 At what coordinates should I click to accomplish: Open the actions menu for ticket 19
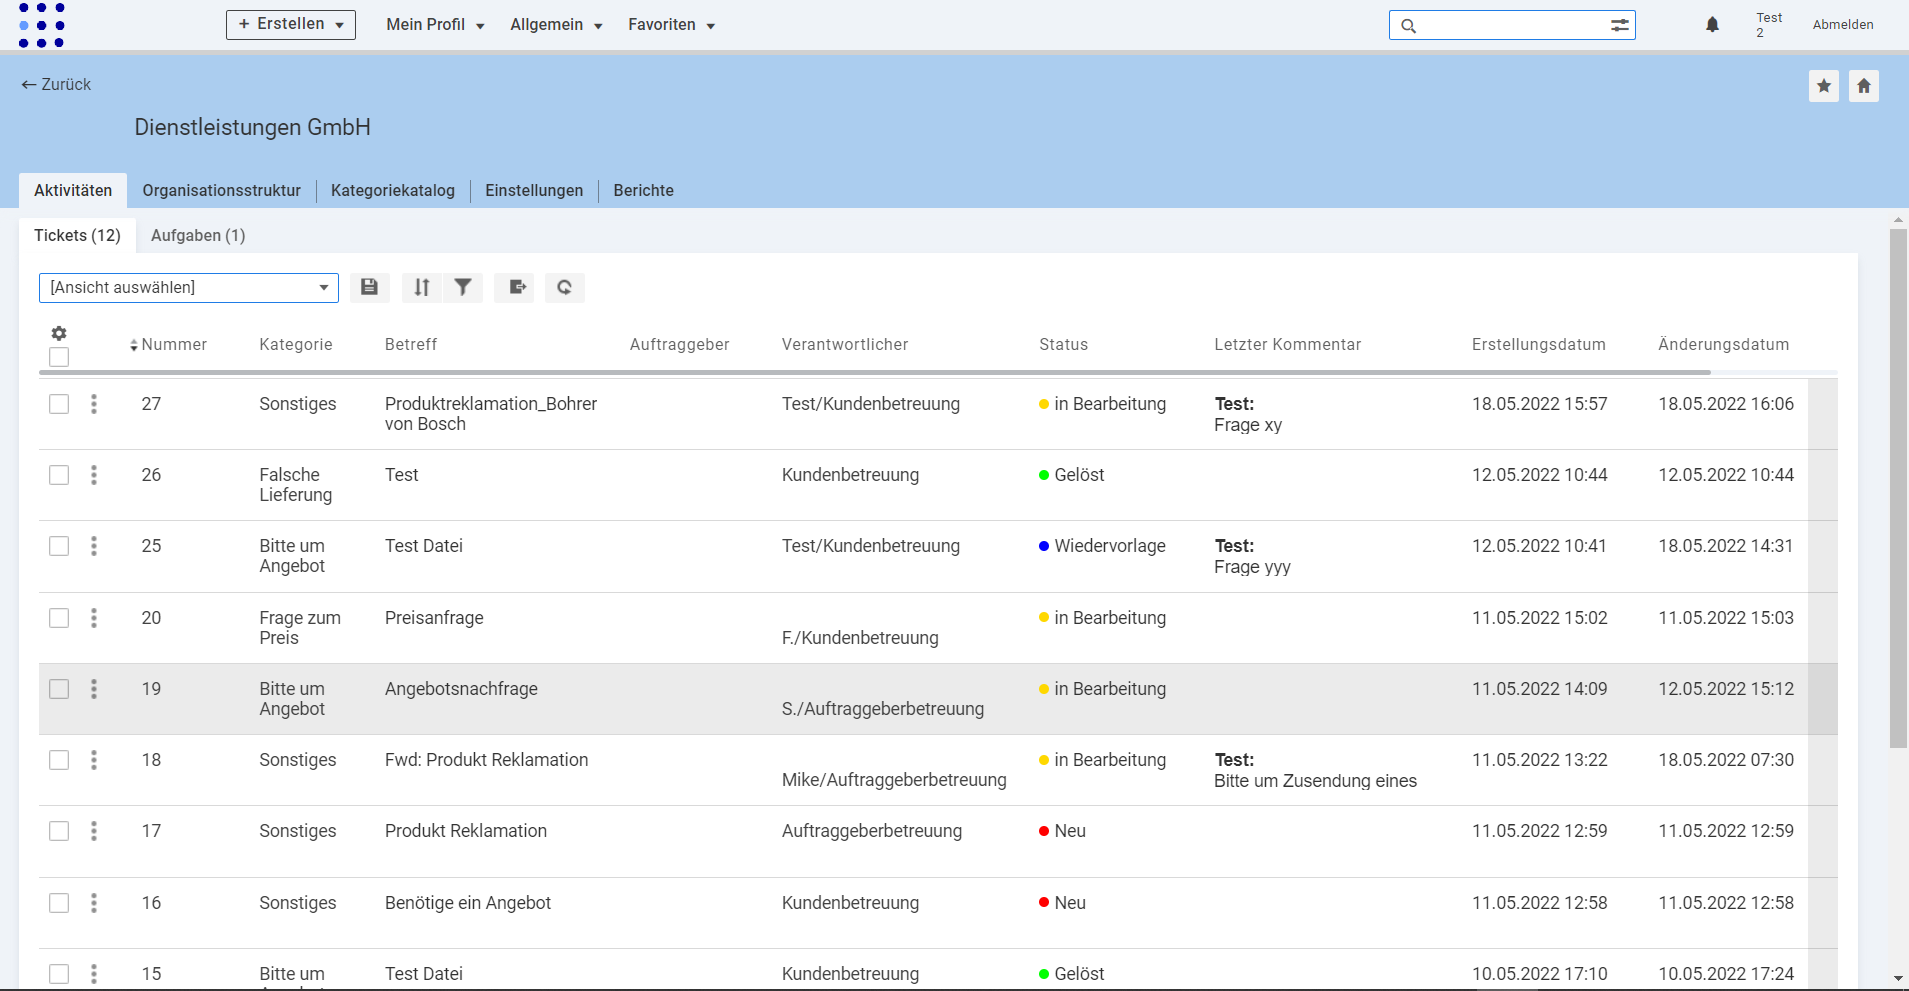click(94, 689)
